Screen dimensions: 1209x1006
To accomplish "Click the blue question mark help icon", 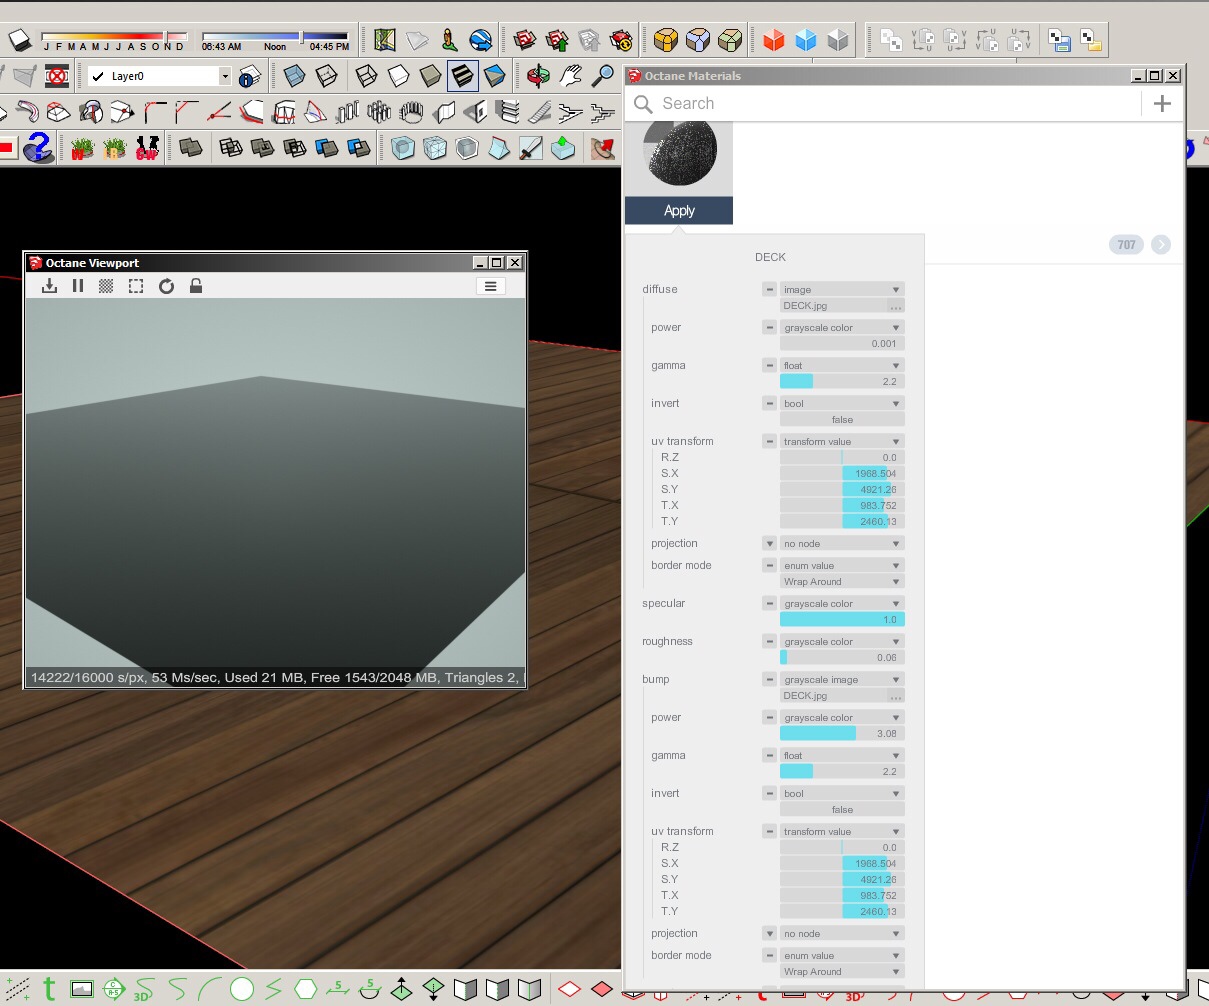I will (x=38, y=149).
